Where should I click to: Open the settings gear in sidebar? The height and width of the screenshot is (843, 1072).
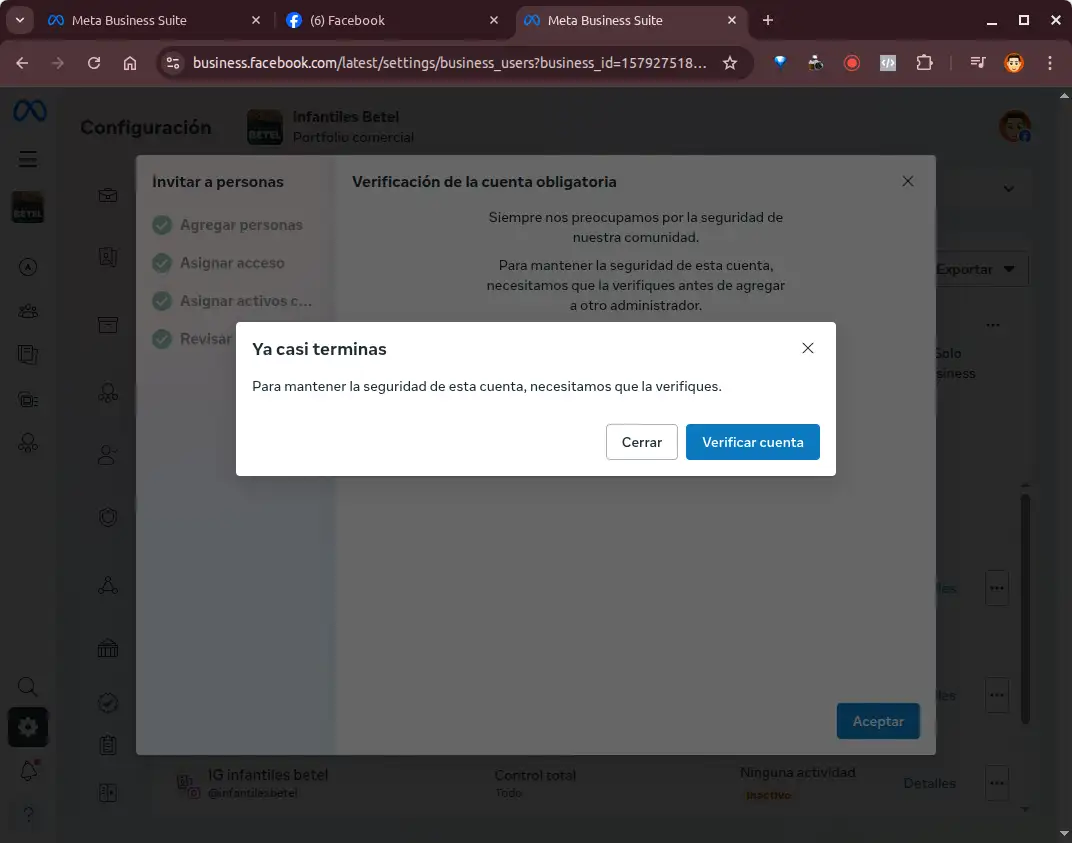pos(28,728)
